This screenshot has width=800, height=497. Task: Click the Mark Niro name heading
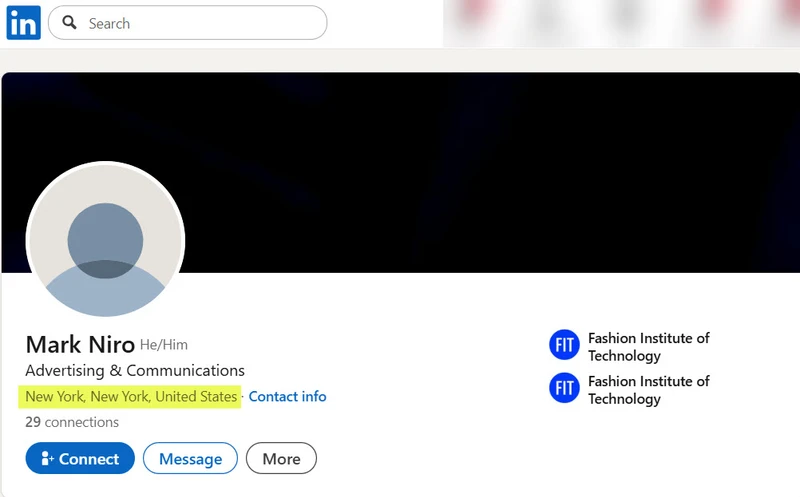pyautogui.click(x=80, y=345)
